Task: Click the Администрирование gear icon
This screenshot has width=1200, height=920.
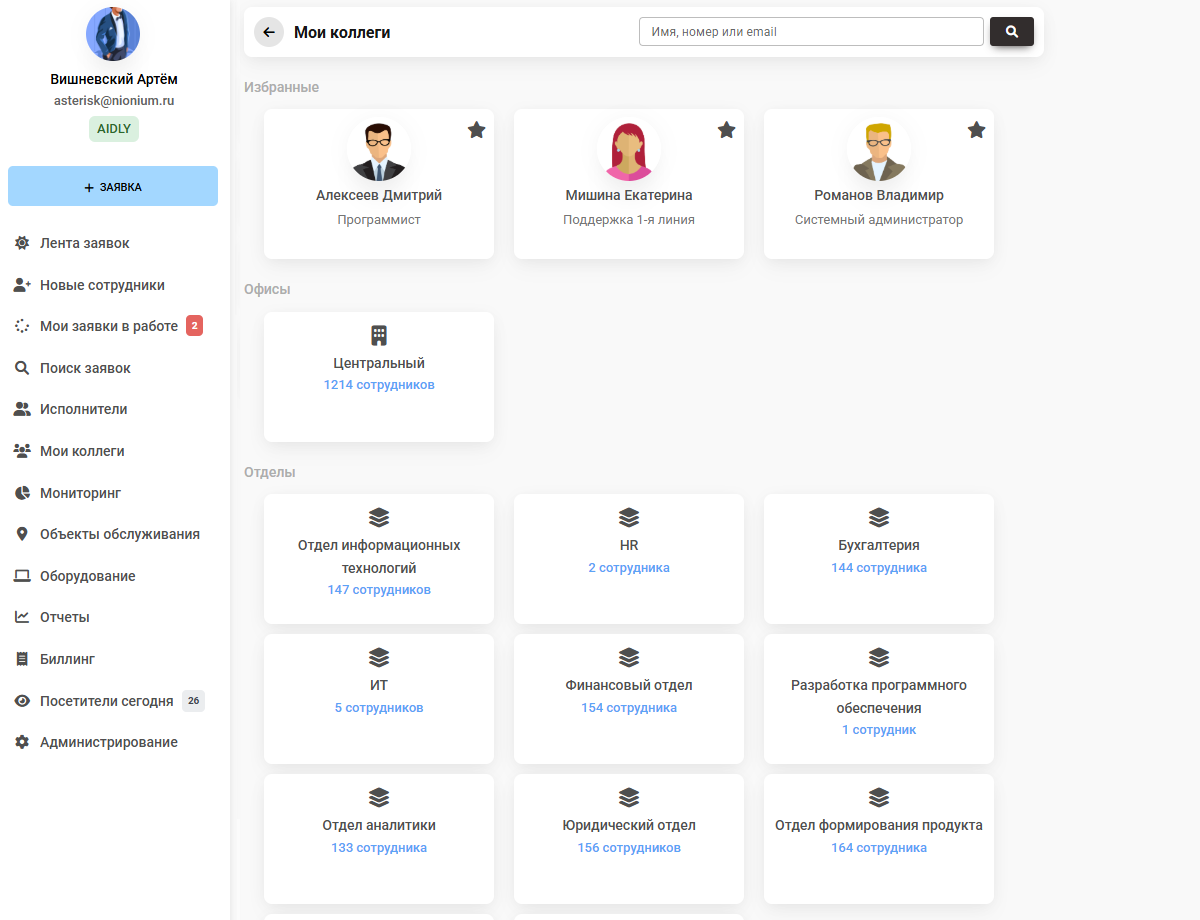Action: point(22,742)
